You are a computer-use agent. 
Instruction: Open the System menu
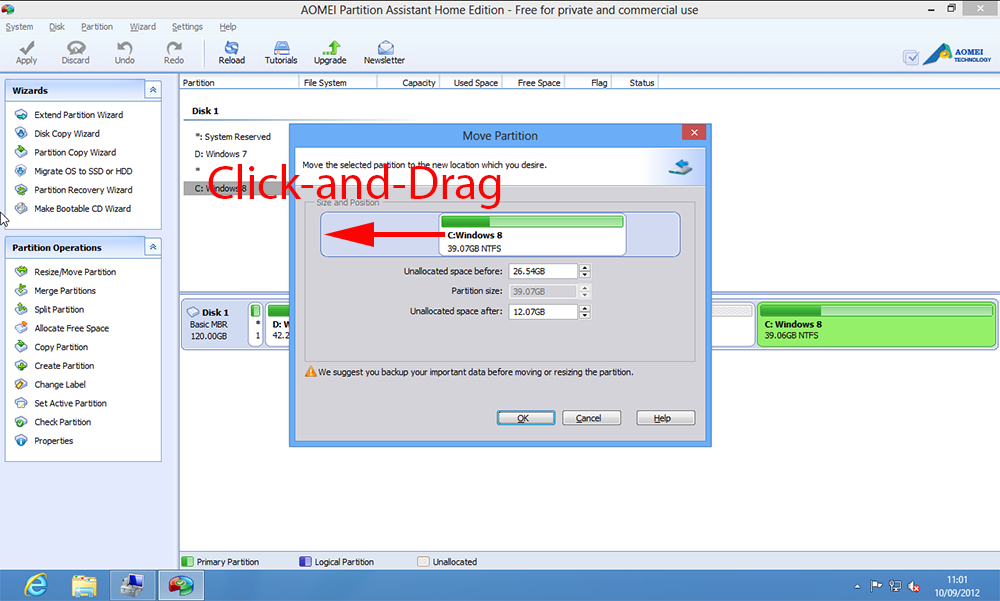pyautogui.click(x=19, y=27)
